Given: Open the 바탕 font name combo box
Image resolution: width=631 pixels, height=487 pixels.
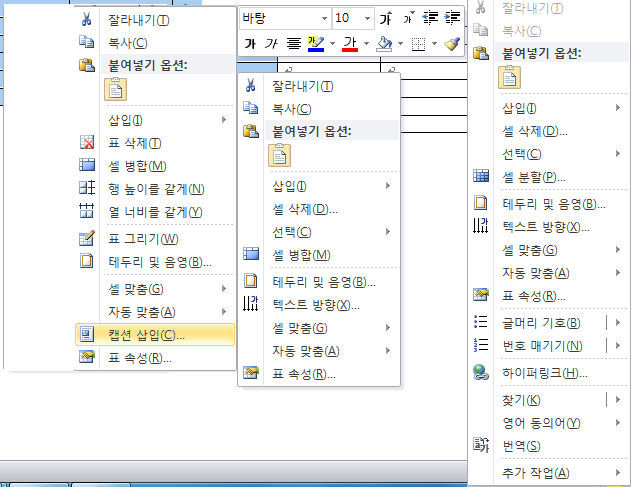Looking at the screenshot, I should 285,19.
